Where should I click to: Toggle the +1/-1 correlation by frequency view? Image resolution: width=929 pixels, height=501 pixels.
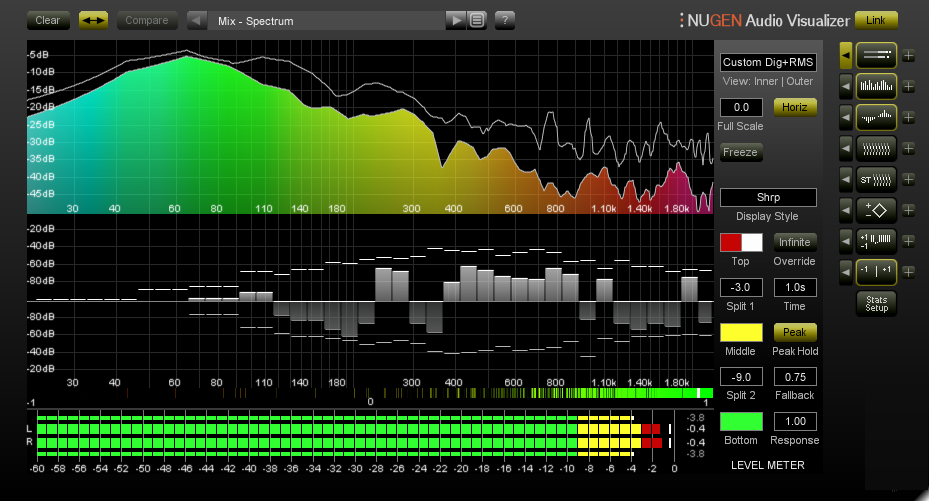click(876, 241)
